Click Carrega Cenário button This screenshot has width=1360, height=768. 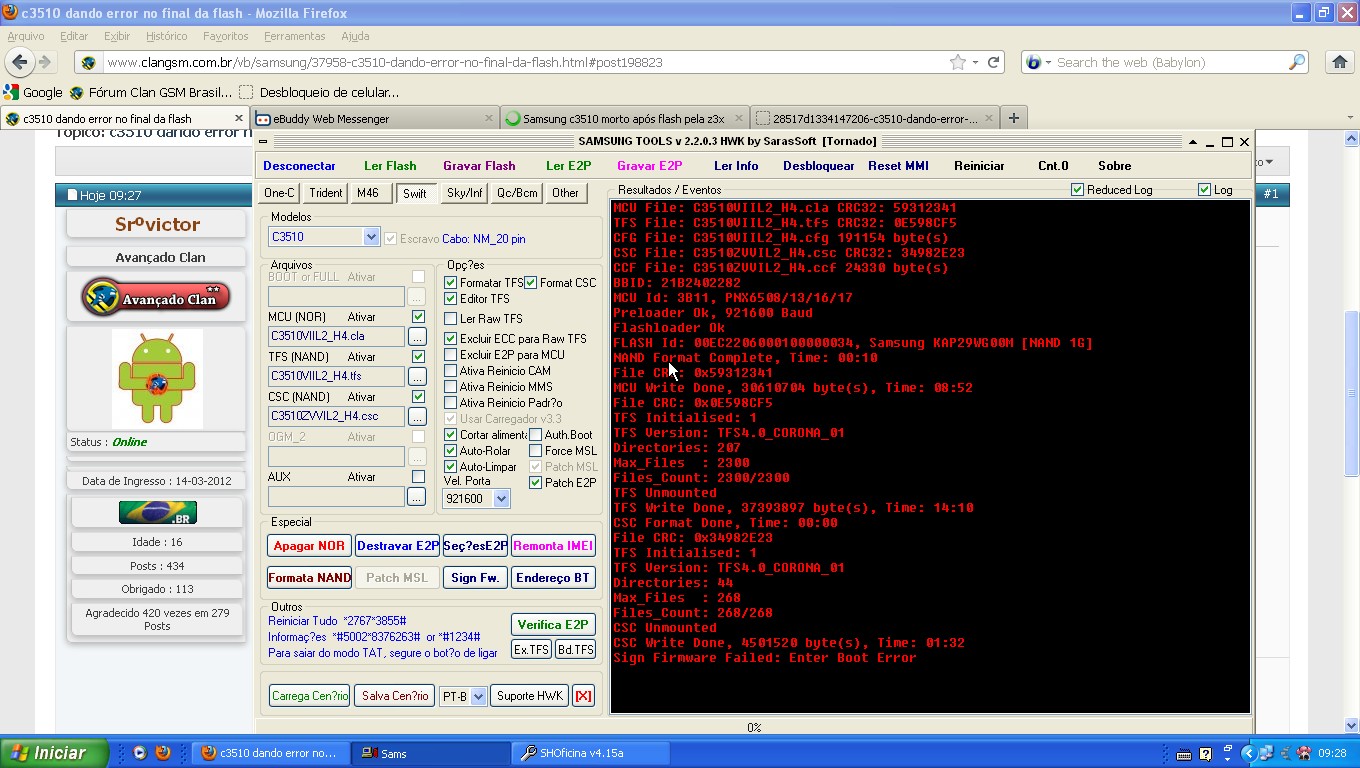point(309,696)
